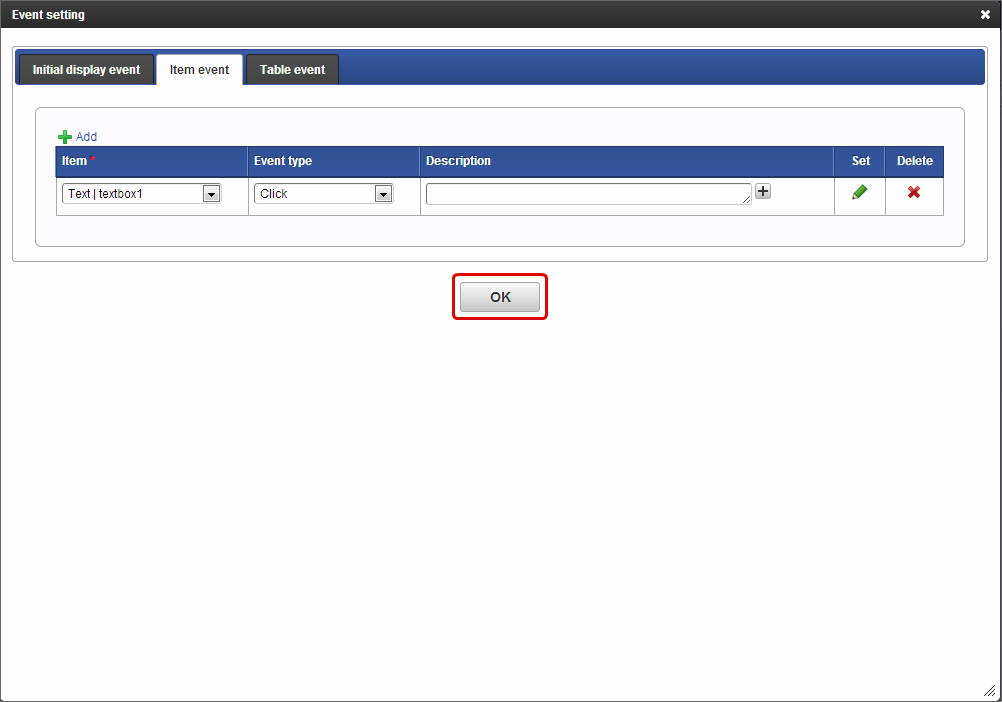Close the Event setting dialog

pos(985,14)
